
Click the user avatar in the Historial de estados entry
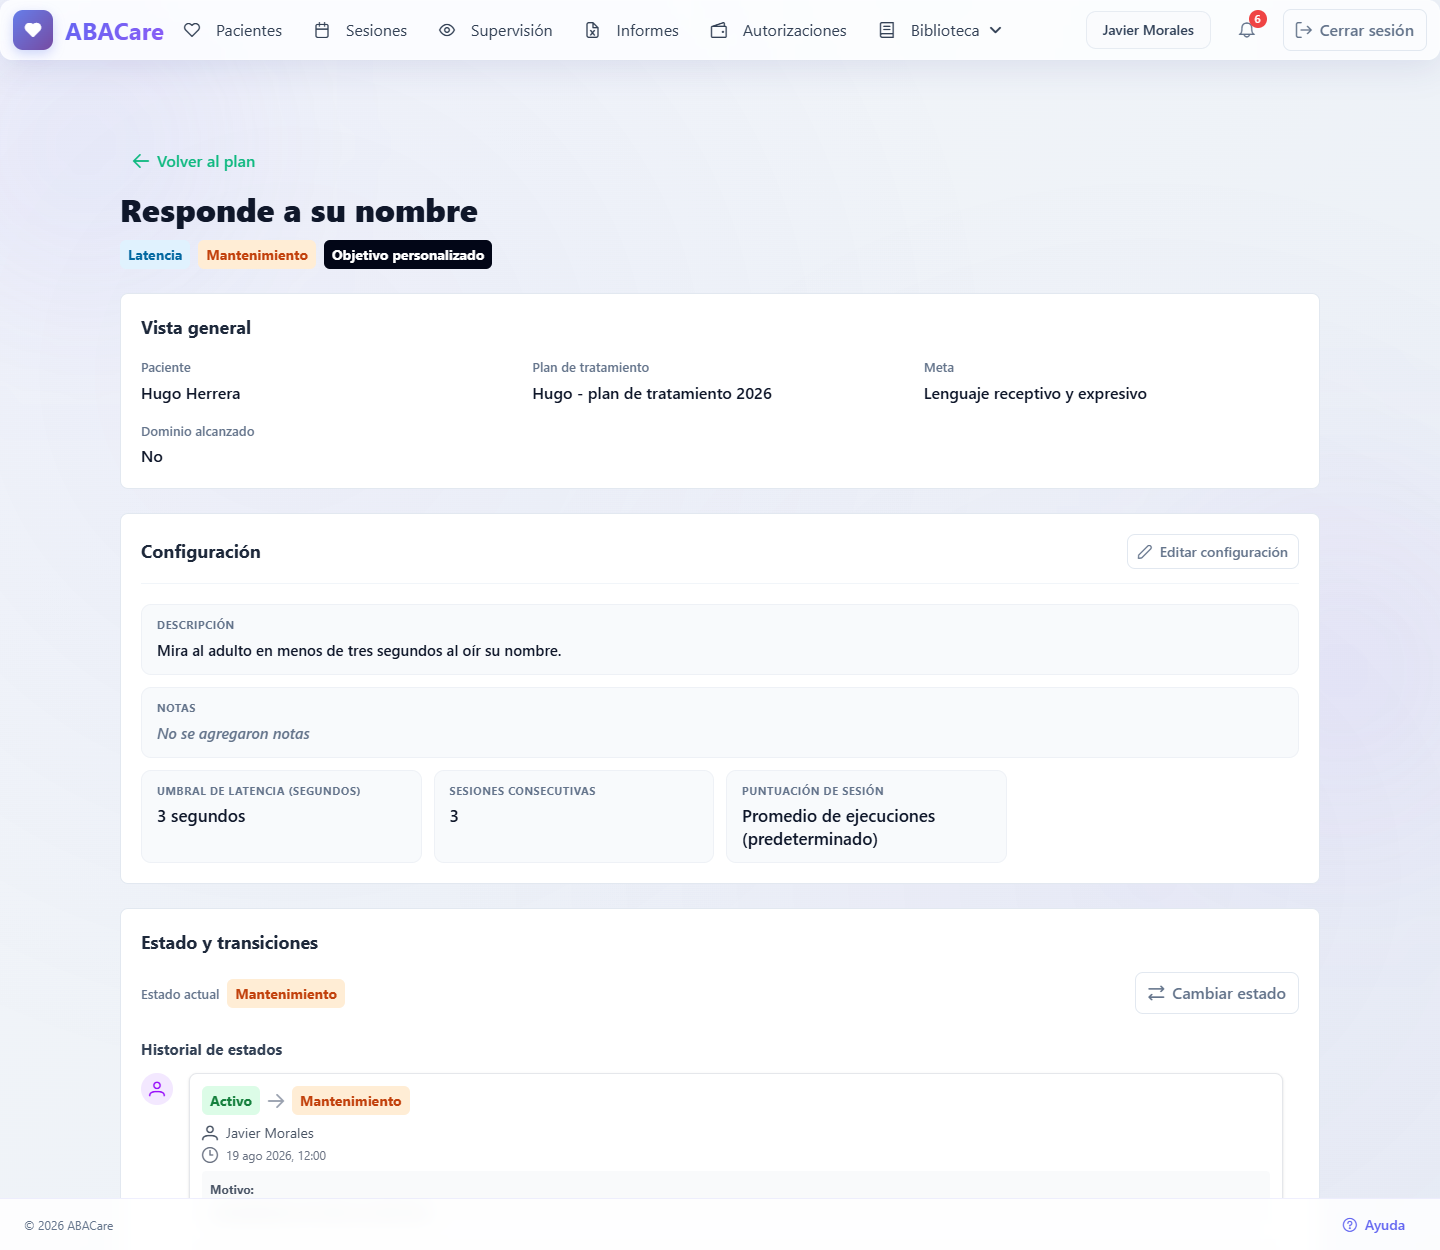pos(157,1089)
